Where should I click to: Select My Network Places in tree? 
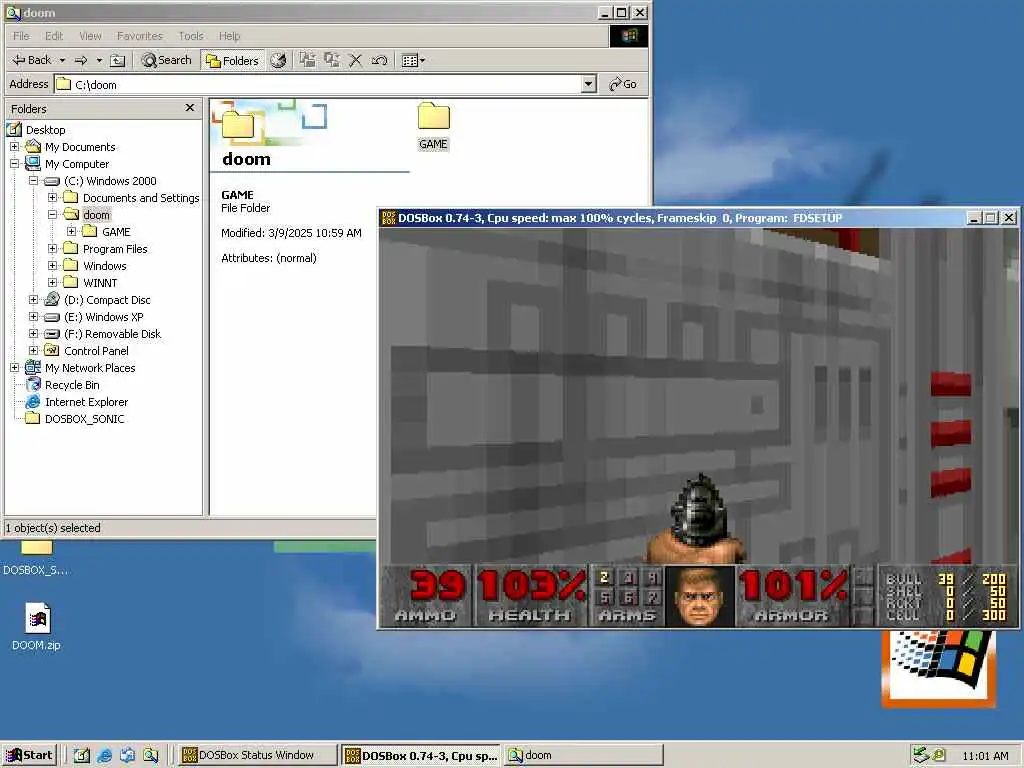click(x=90, y=368)
